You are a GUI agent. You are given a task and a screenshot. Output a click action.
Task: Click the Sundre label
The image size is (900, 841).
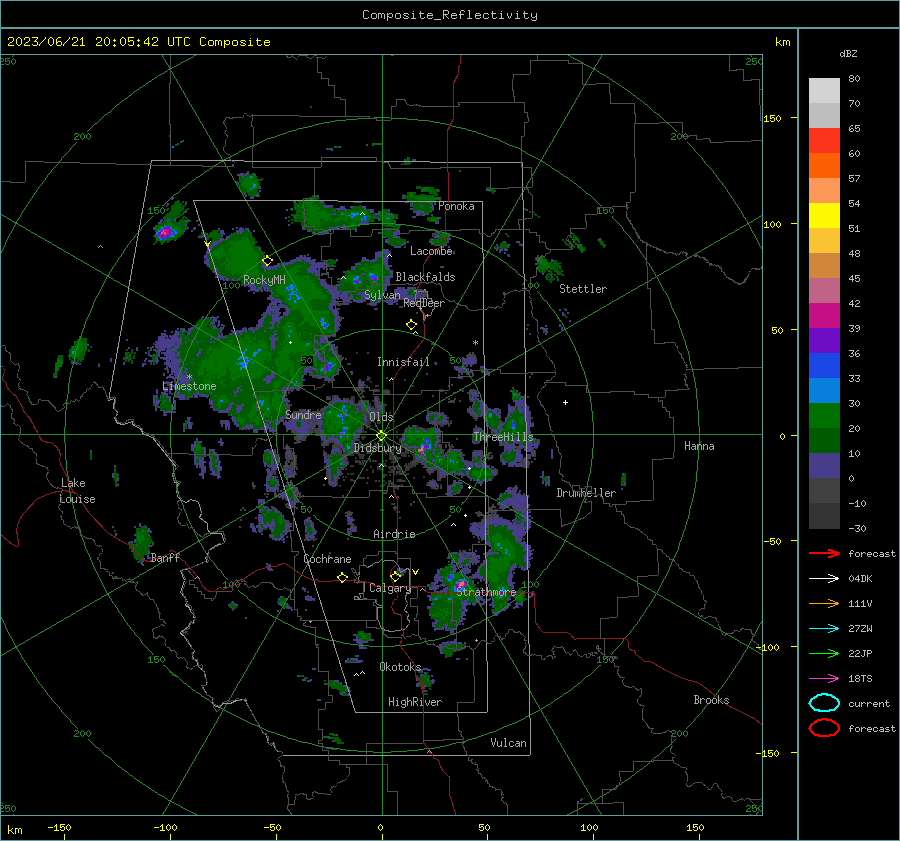coord(303,415)
